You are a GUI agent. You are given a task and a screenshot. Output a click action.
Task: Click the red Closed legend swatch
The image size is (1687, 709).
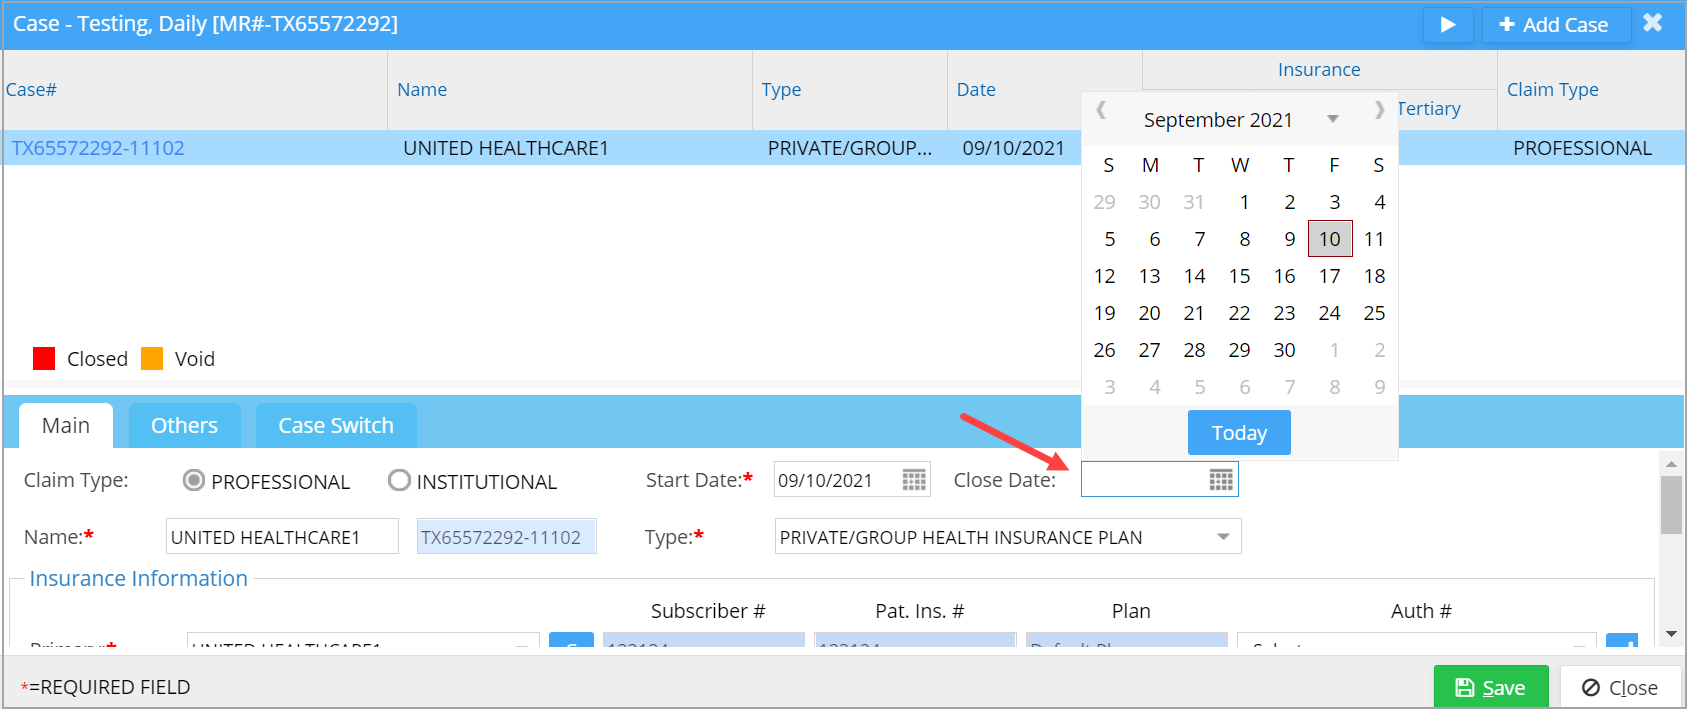[x=44, y=359]
